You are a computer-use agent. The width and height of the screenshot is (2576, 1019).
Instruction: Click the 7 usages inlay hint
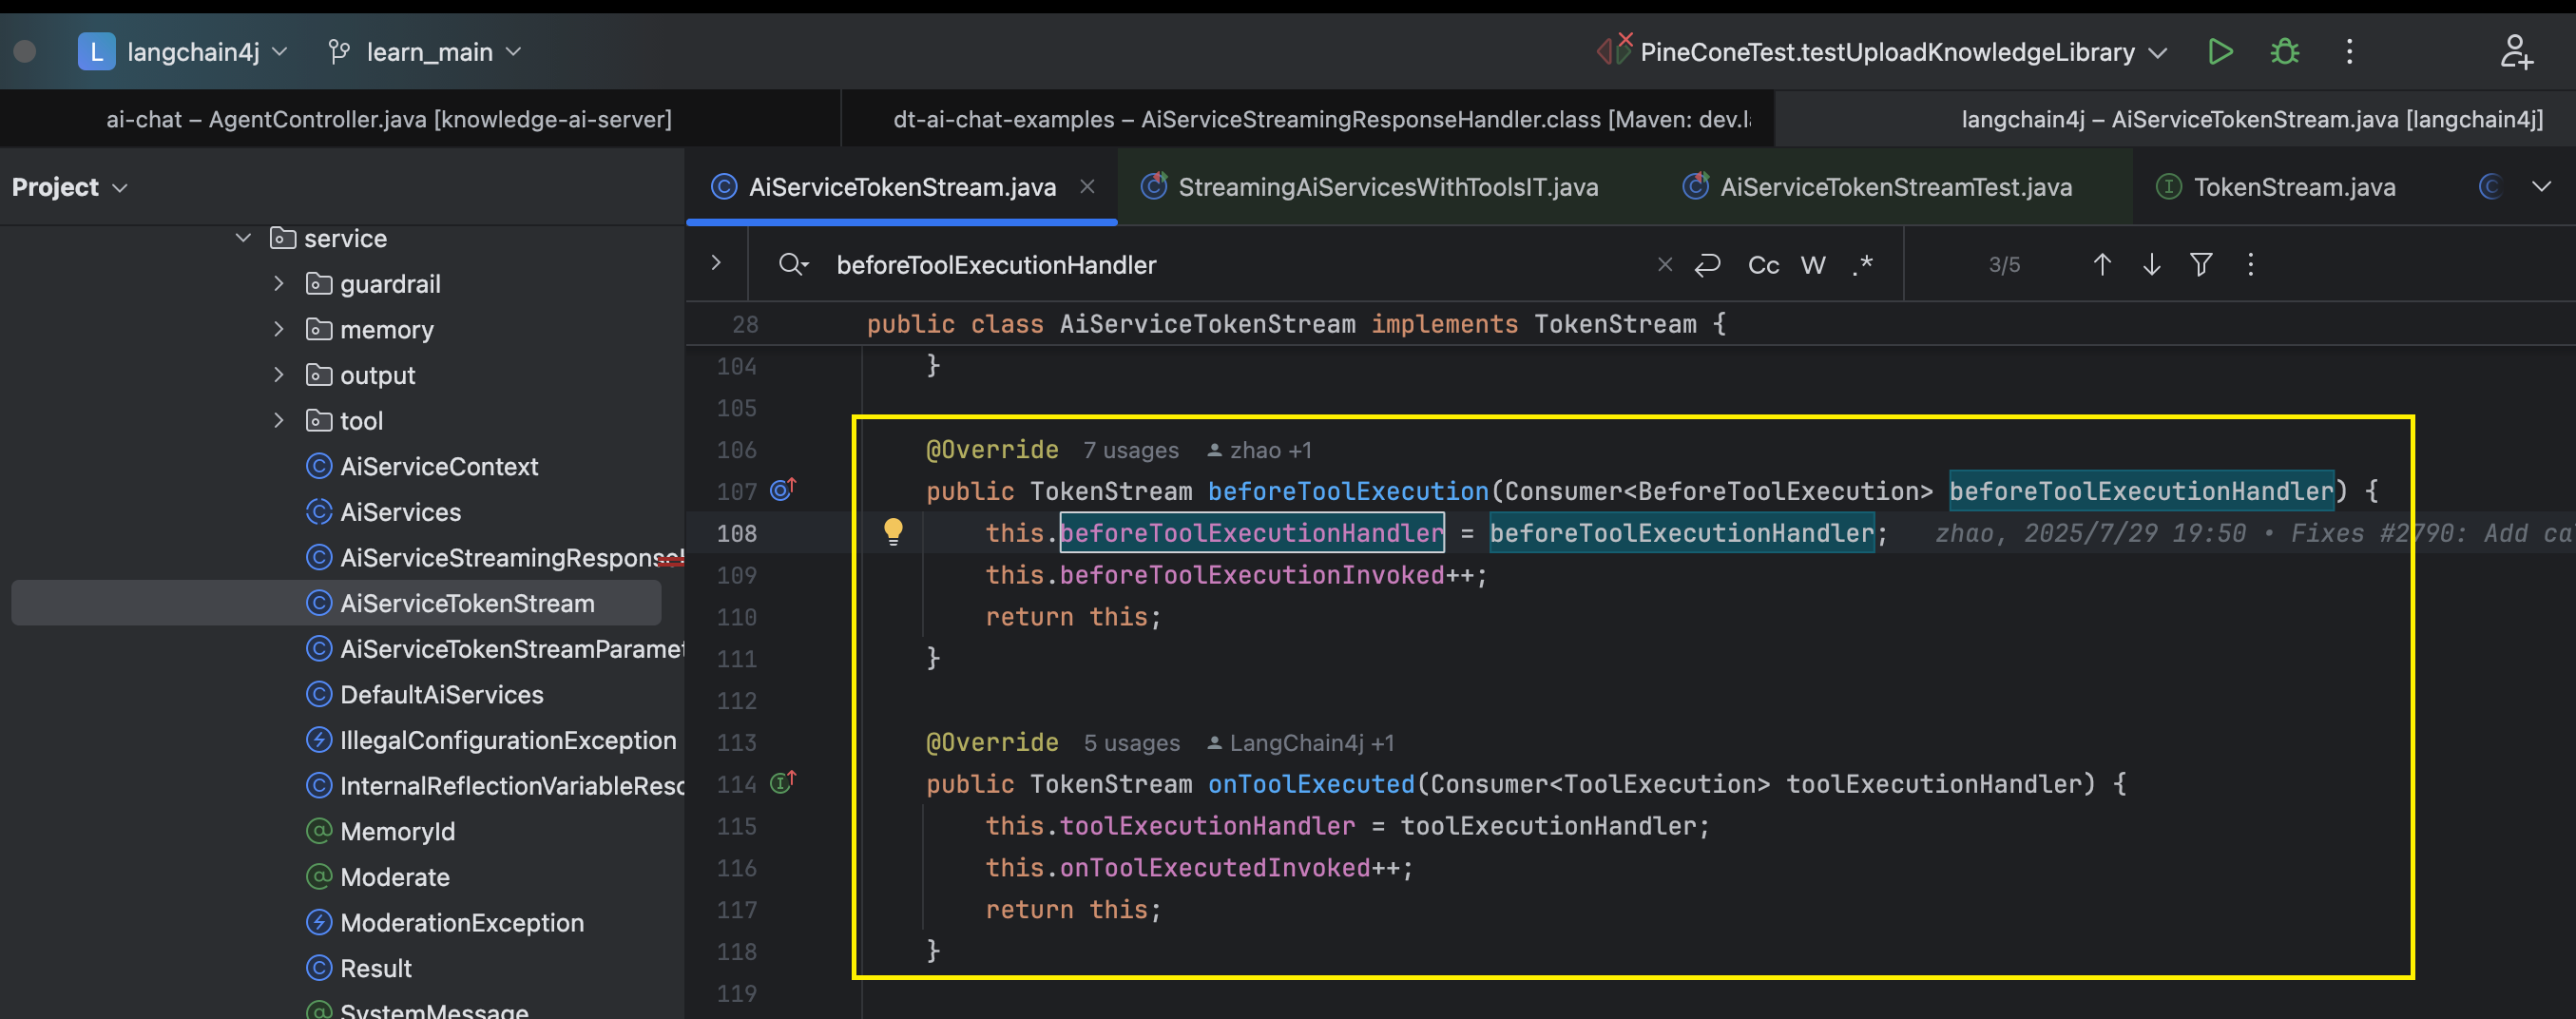[1131, 450]
